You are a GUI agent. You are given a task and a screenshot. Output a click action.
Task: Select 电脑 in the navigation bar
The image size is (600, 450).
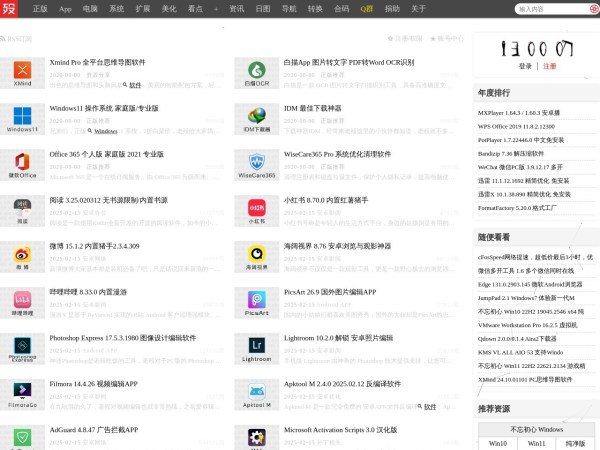point(90,9)
